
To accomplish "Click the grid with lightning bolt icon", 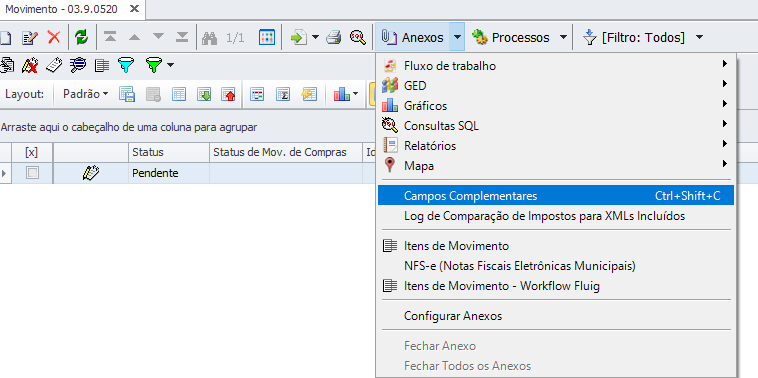I will click(309, 94).
